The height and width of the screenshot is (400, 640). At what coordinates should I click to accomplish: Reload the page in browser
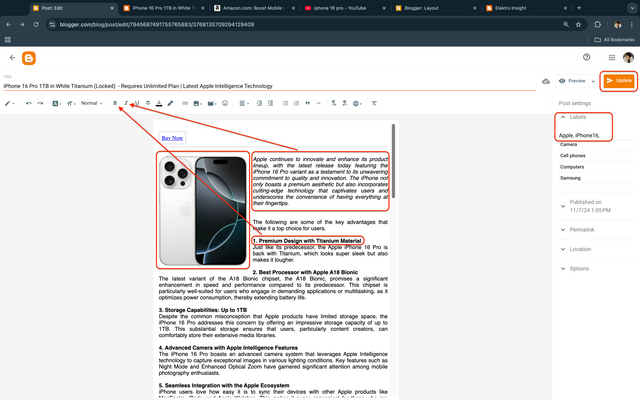point(36,24)
